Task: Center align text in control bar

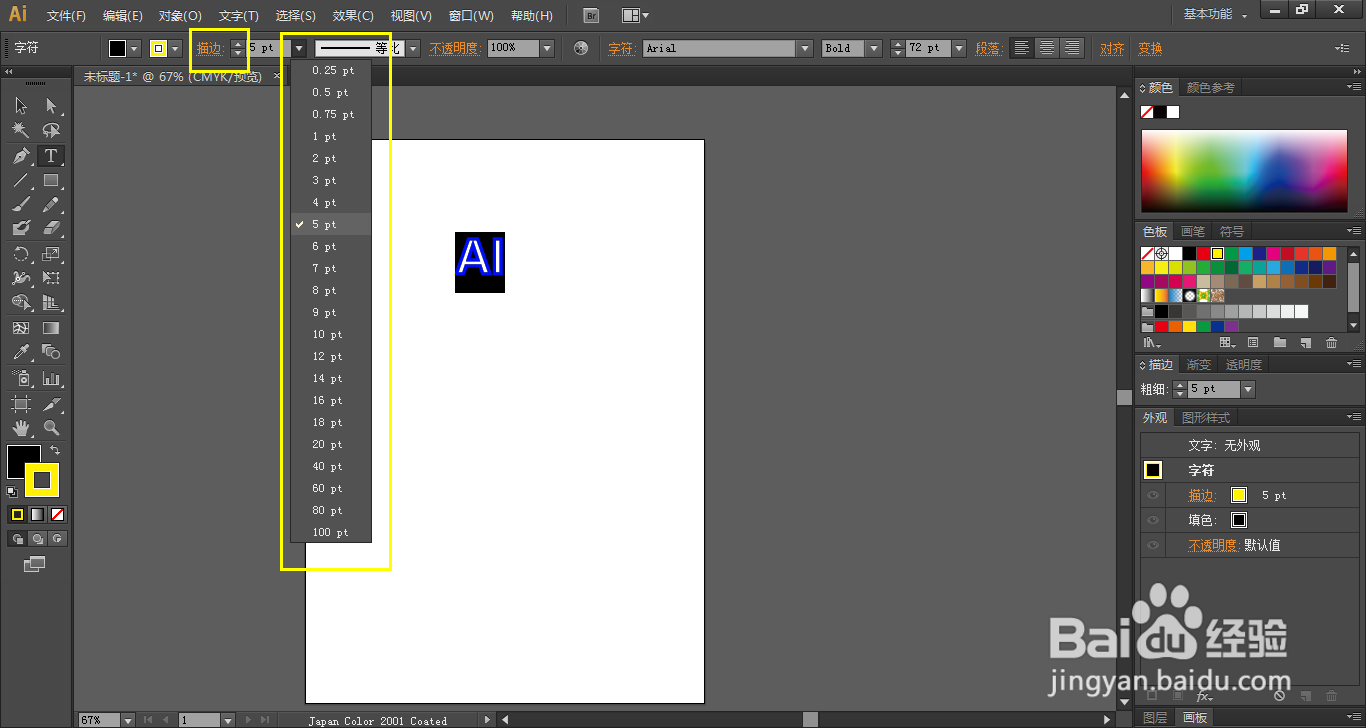Action: (1047, 48)
